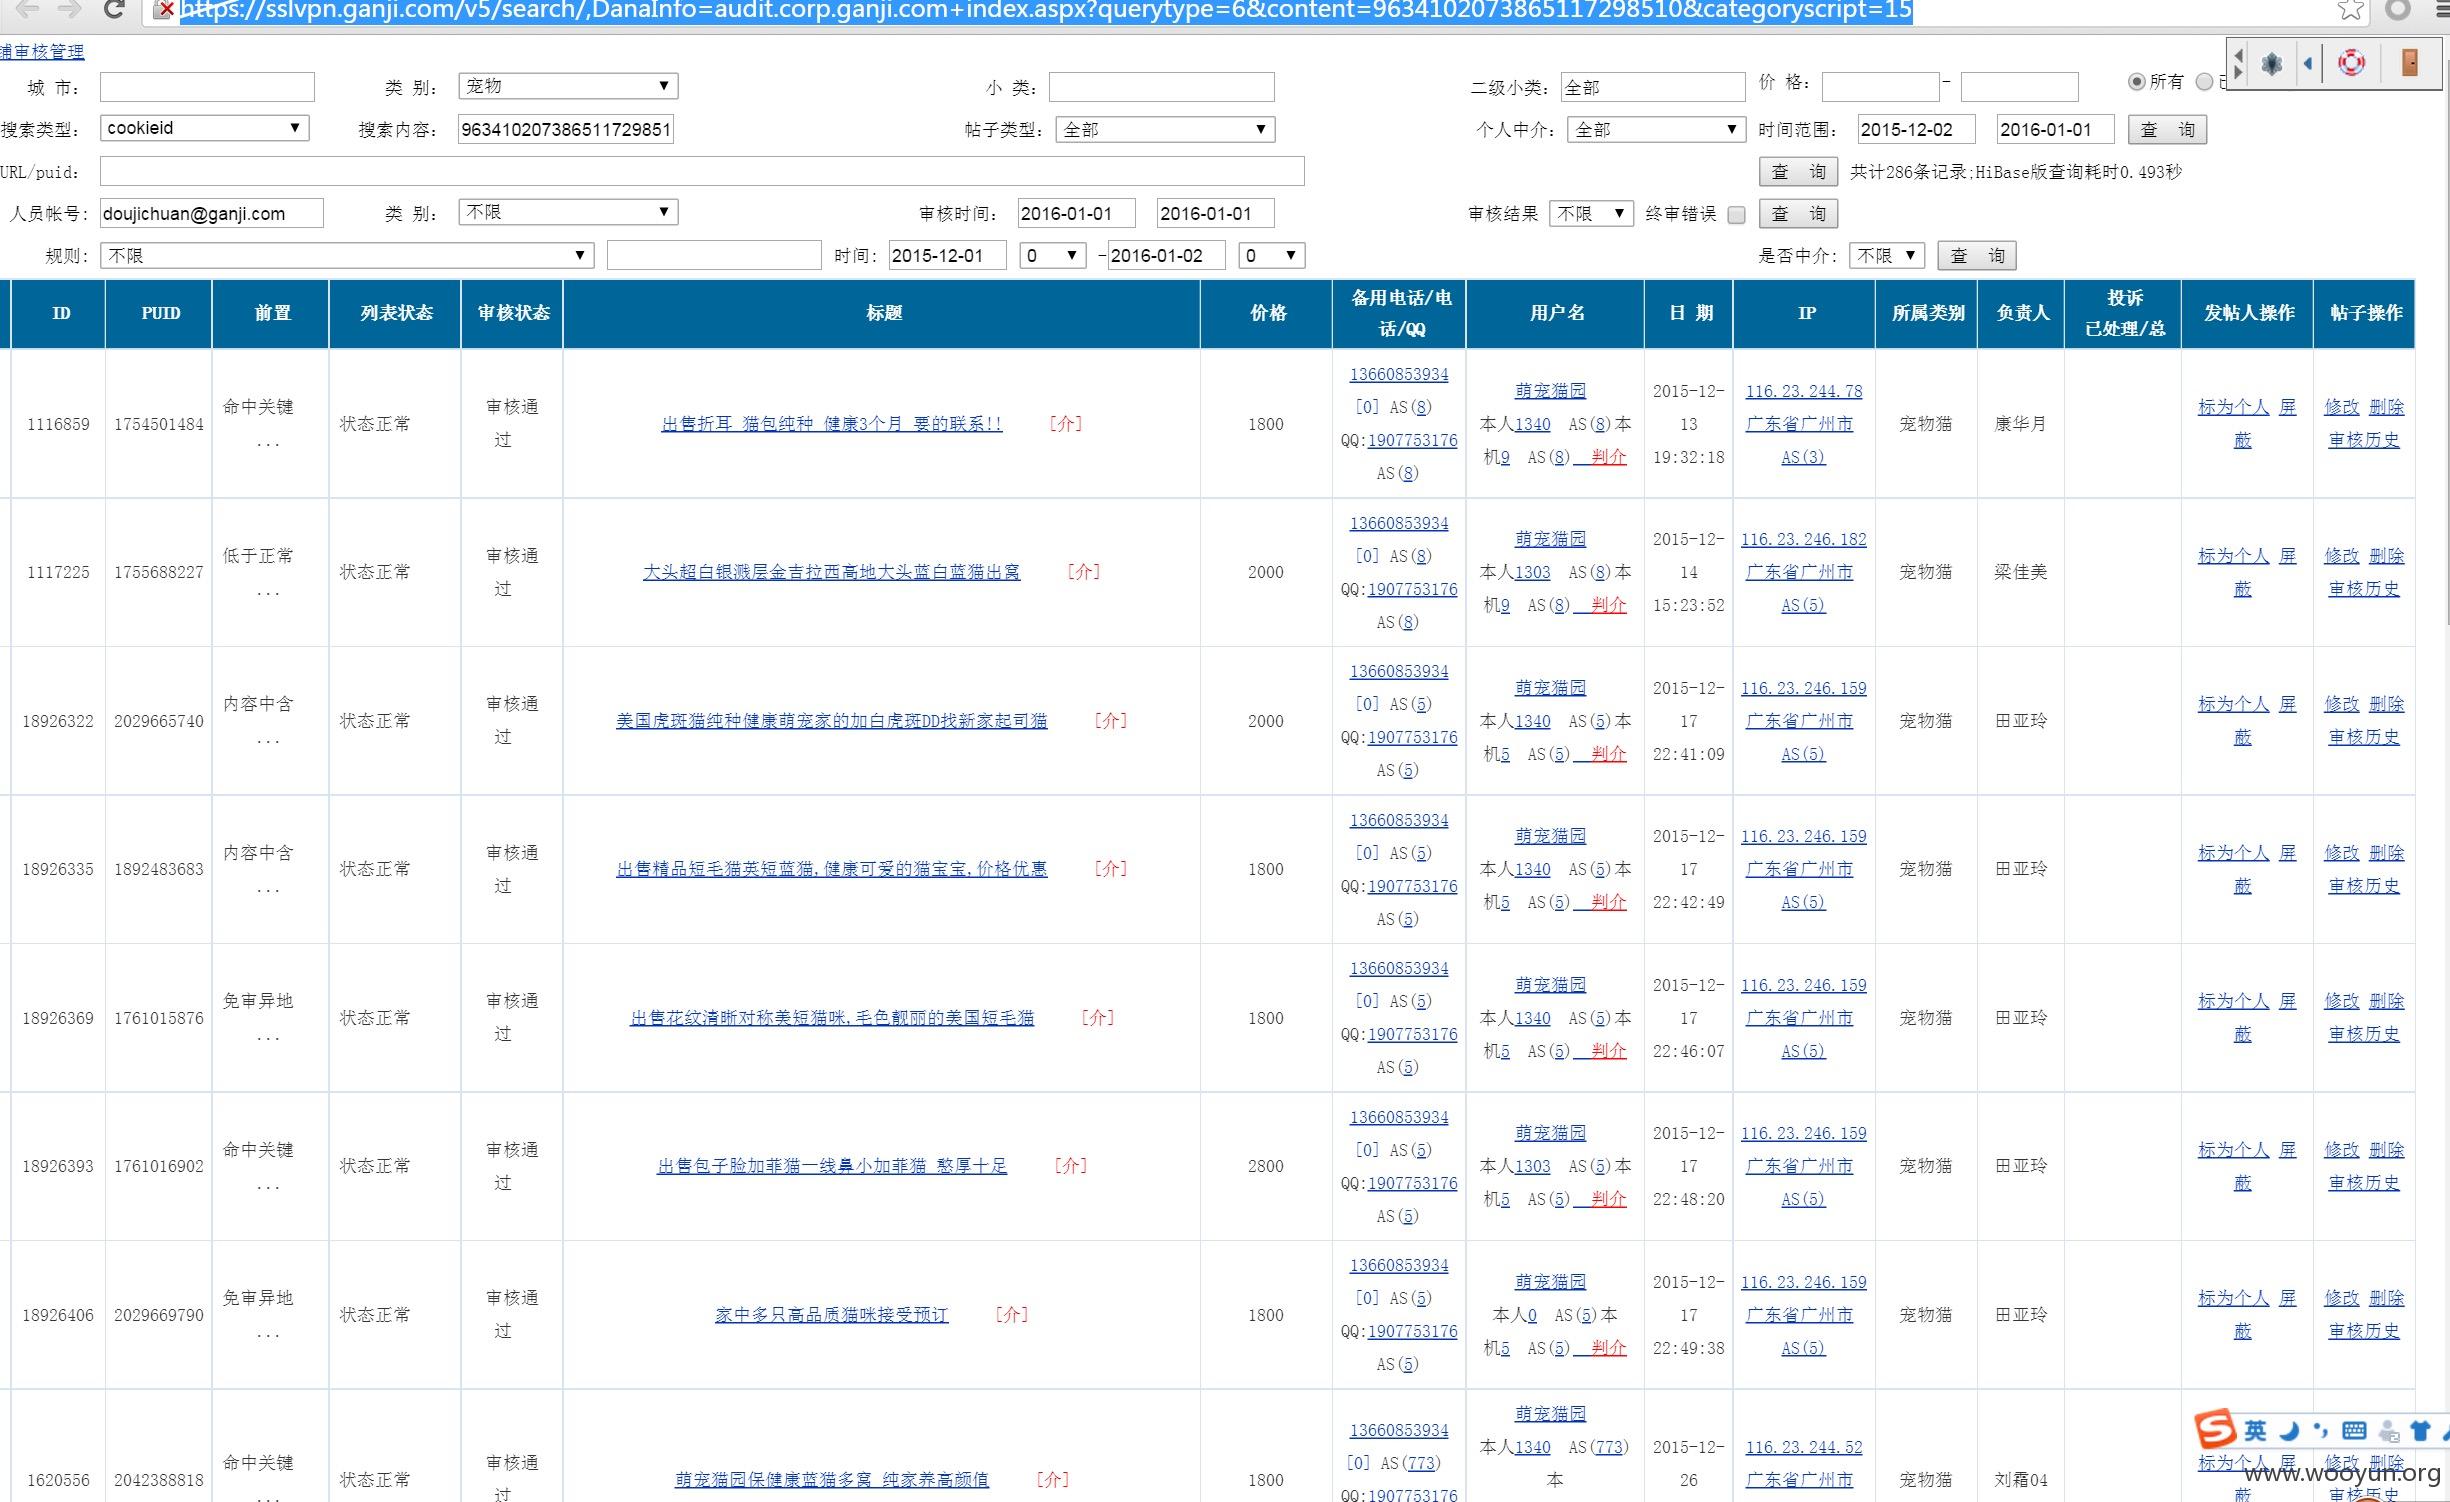Image resolution: width=2450 pixels, height=1502 pixels.
Task: Click the PUID column header
Action: click(159, 314)
